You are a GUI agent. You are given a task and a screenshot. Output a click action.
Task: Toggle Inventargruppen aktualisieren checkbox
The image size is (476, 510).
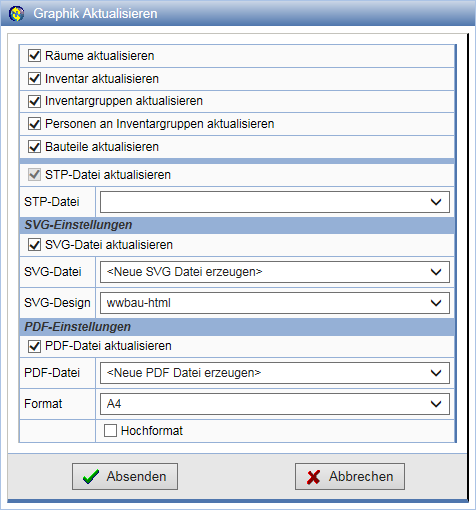tap(34, 101)
